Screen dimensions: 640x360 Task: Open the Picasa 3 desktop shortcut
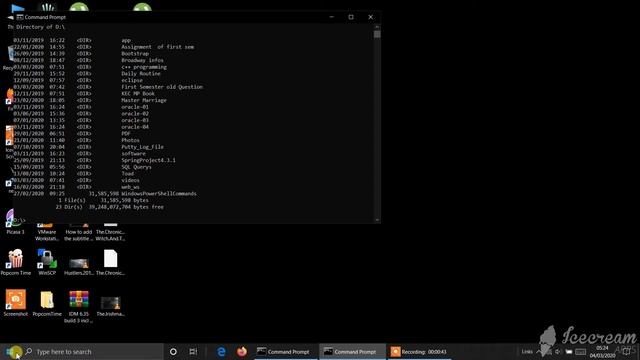(x=15, y=222)
